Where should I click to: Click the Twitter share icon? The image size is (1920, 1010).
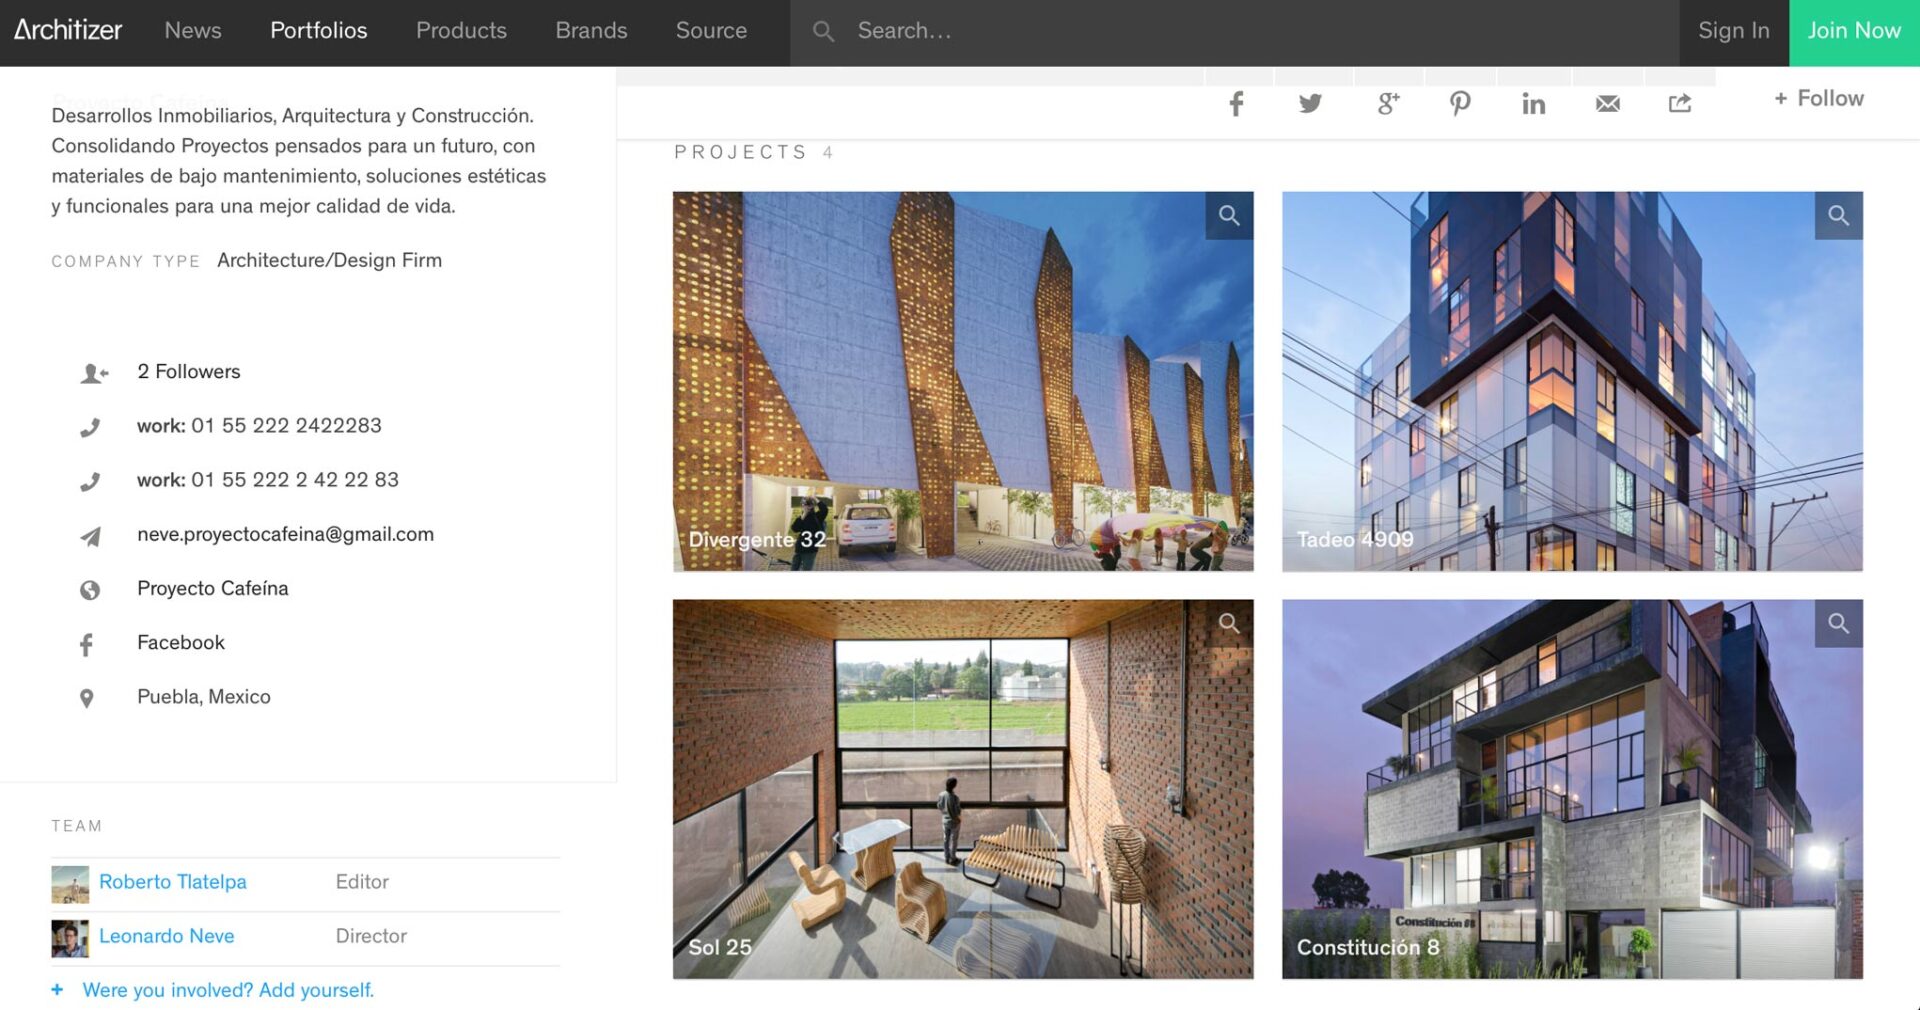1310,104
